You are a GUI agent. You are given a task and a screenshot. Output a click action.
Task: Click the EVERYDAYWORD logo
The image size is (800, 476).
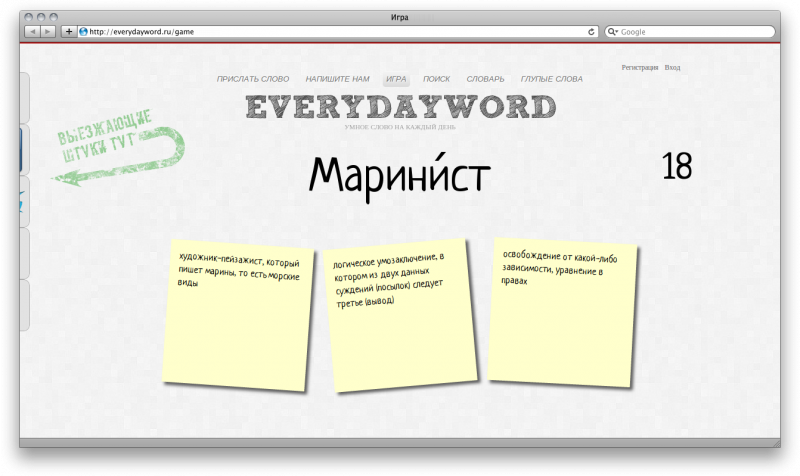pyautogui.click(x=401, y=107)
